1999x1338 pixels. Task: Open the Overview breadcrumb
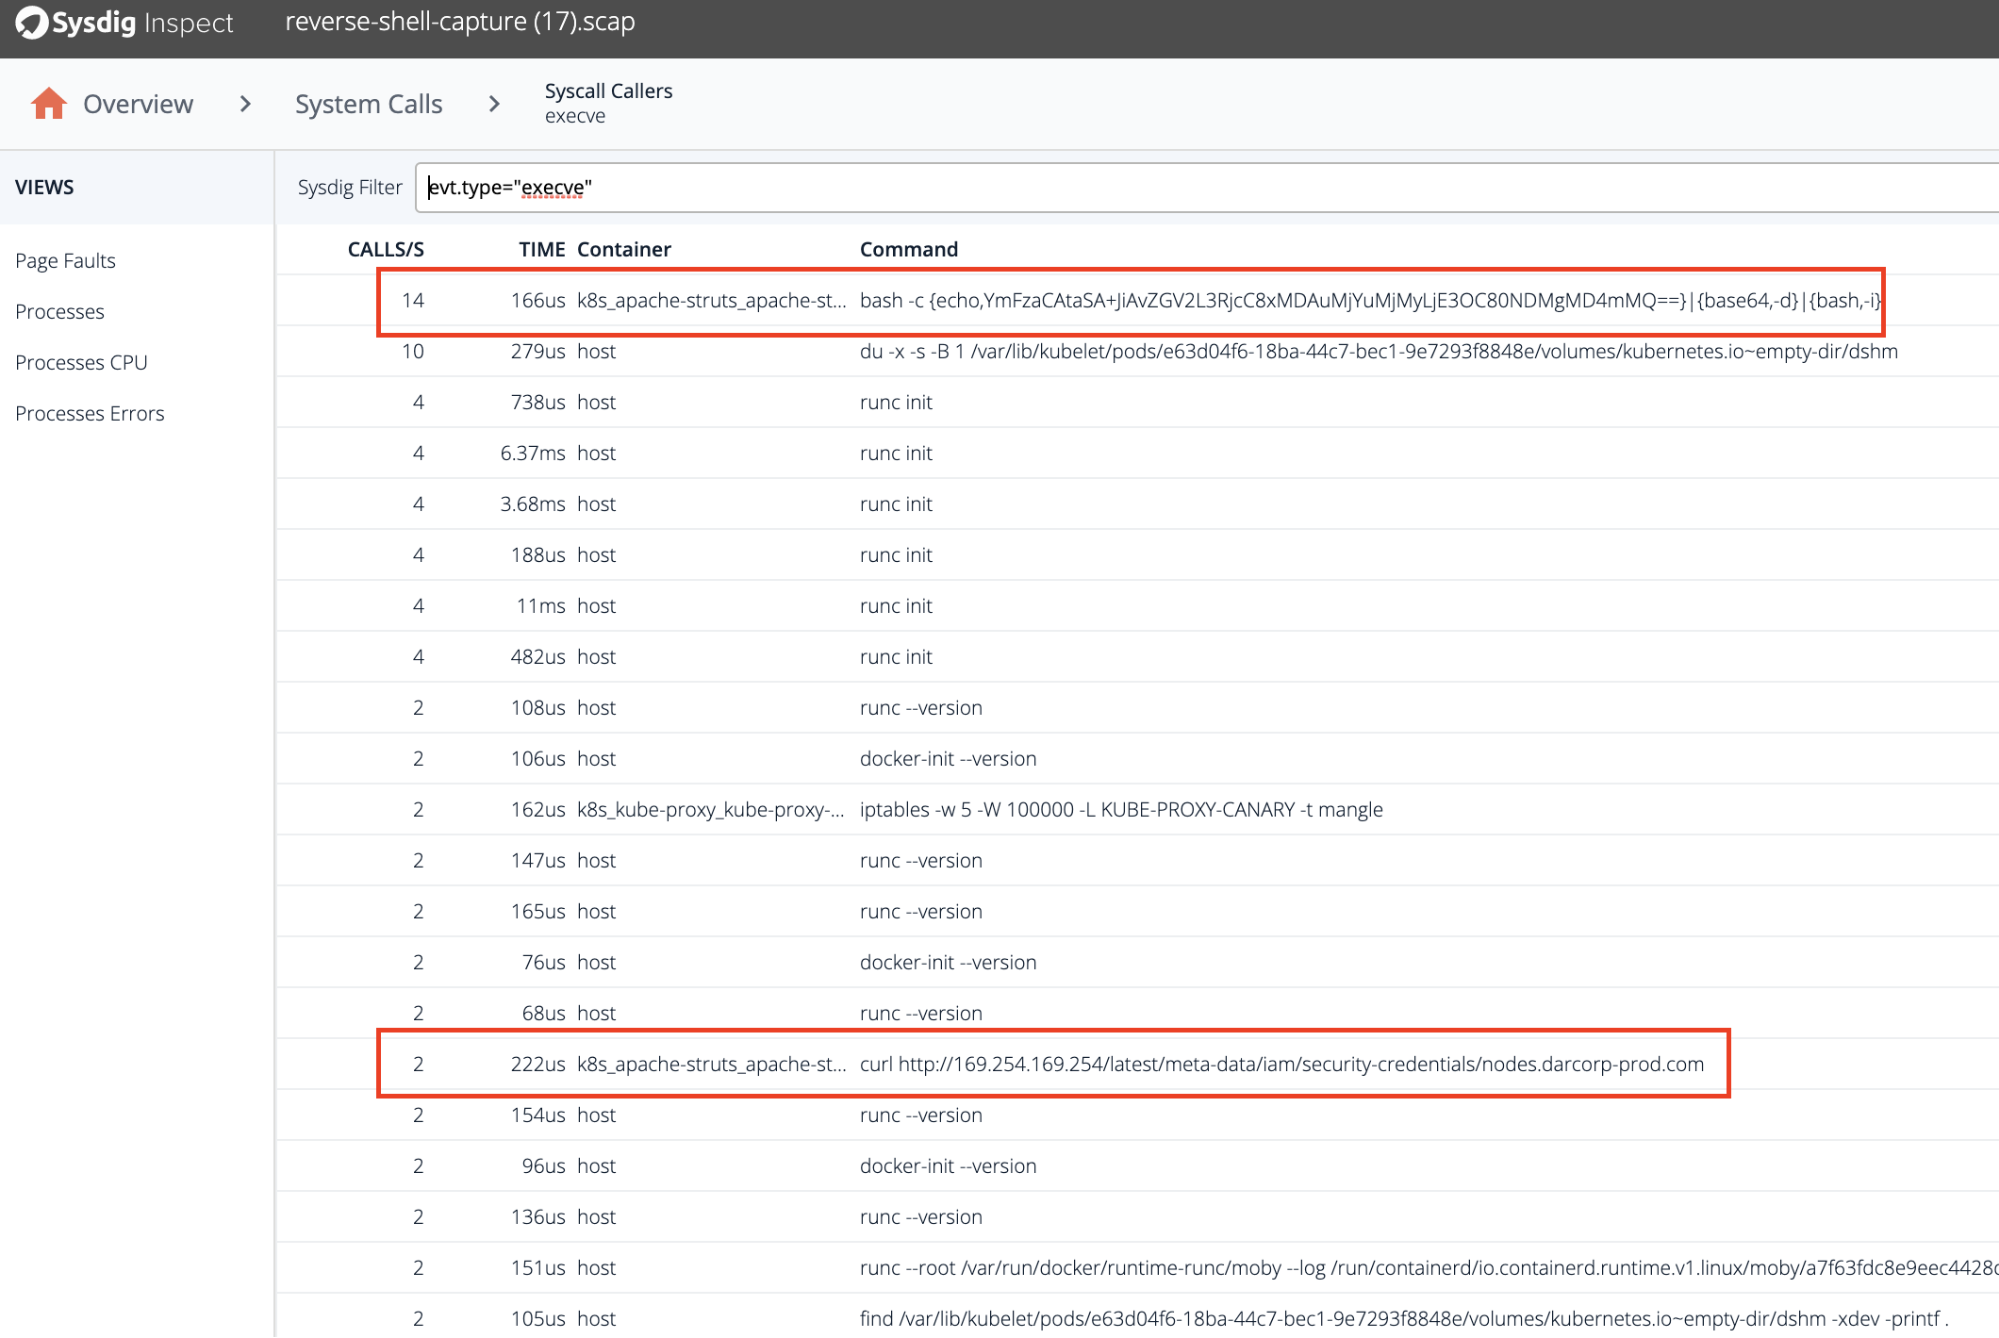[138, 104]
